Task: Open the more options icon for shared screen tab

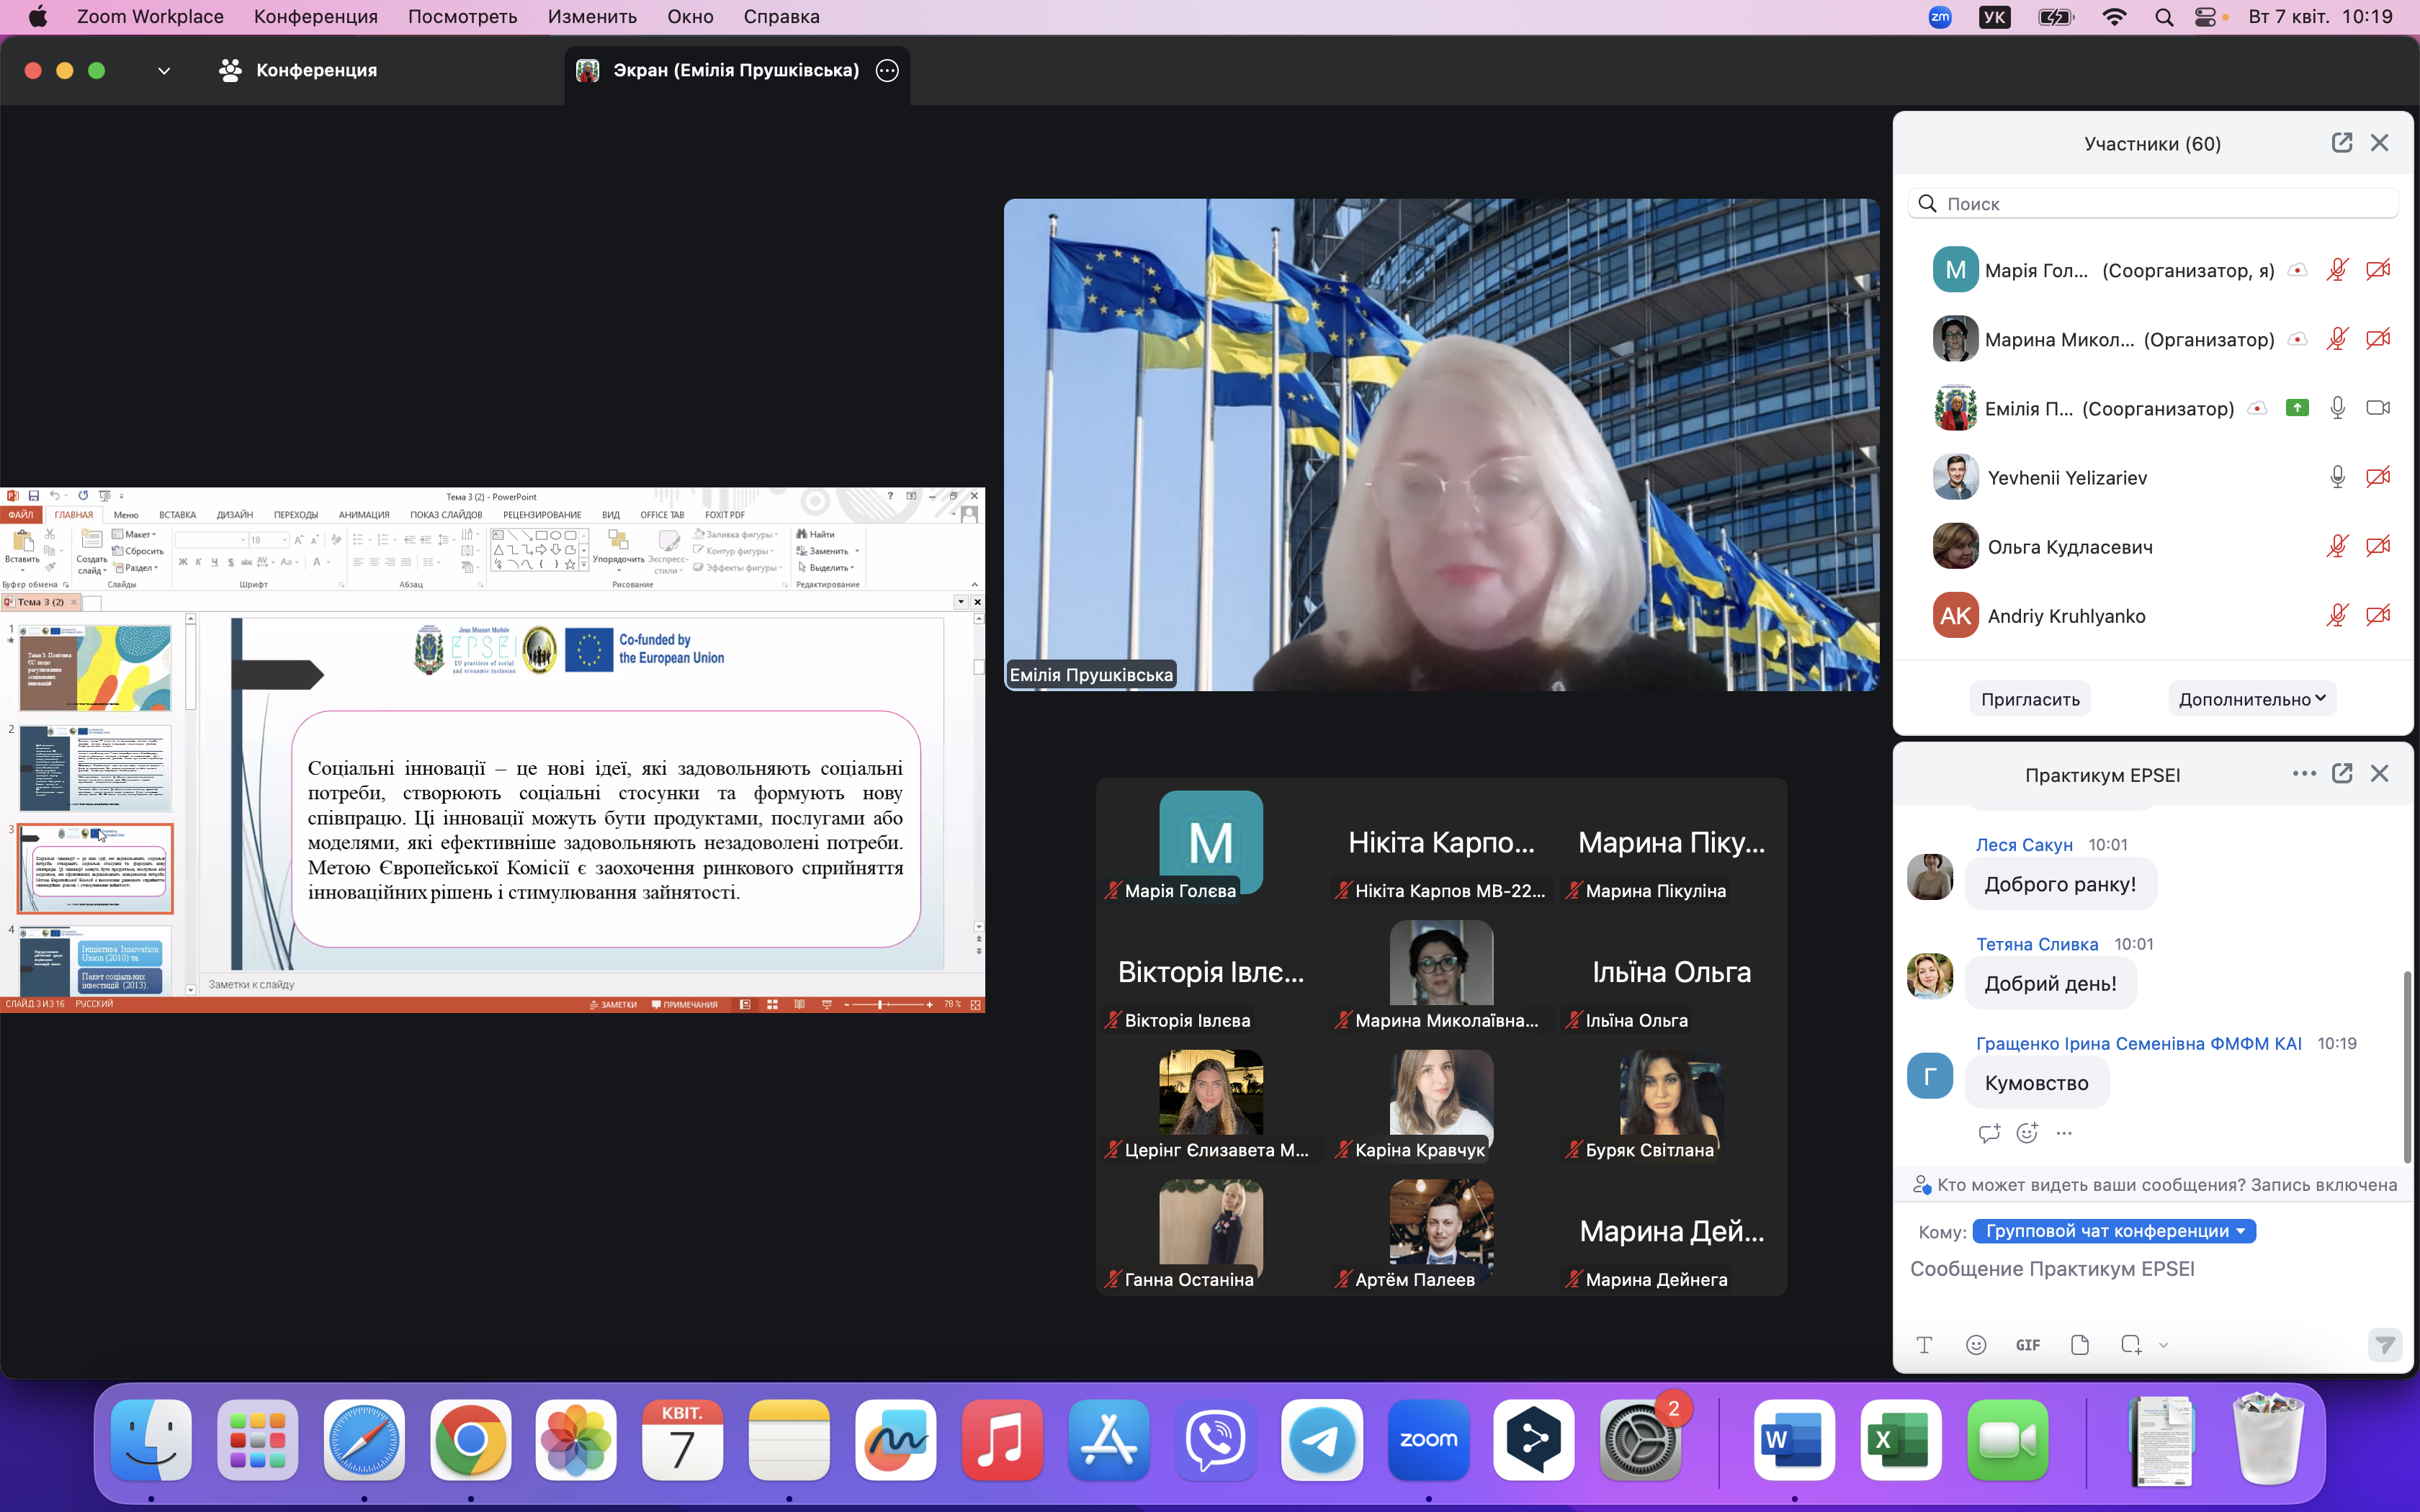Action: pos(887,70)
